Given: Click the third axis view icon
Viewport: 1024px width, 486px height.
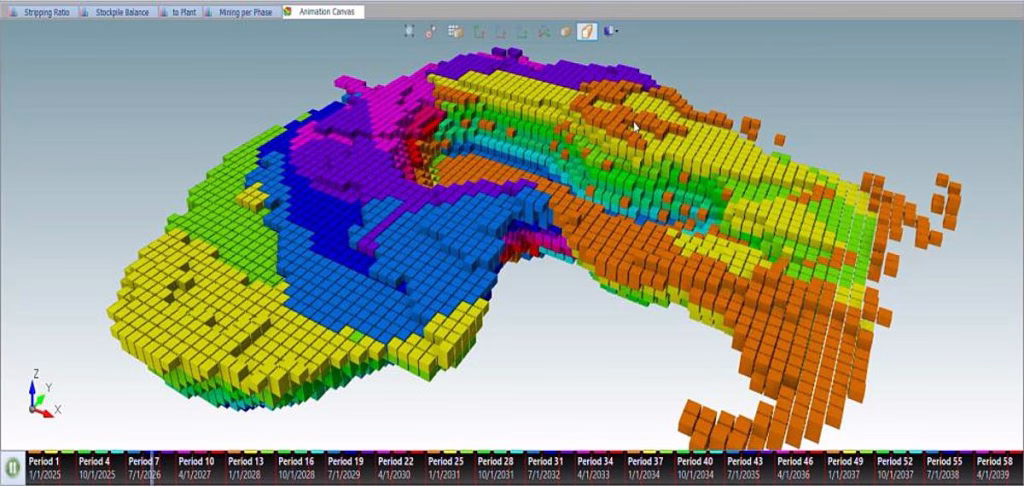Looking at the screenshot, I should pos(522,31).
